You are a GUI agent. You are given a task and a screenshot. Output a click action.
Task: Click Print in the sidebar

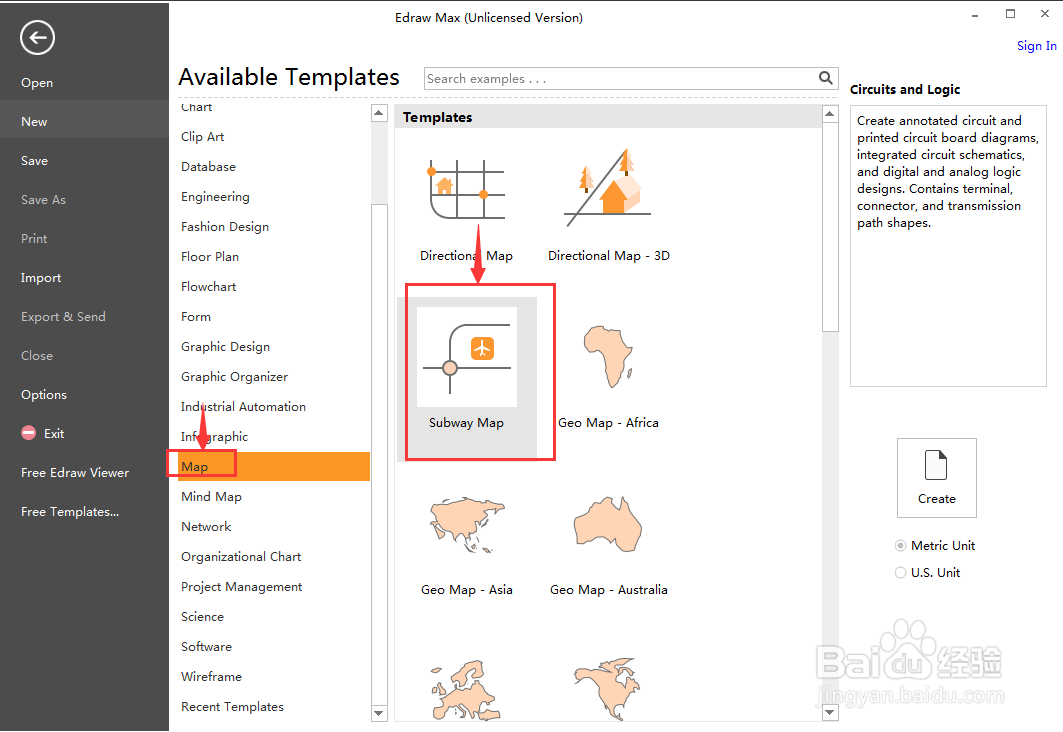(34, 239)
